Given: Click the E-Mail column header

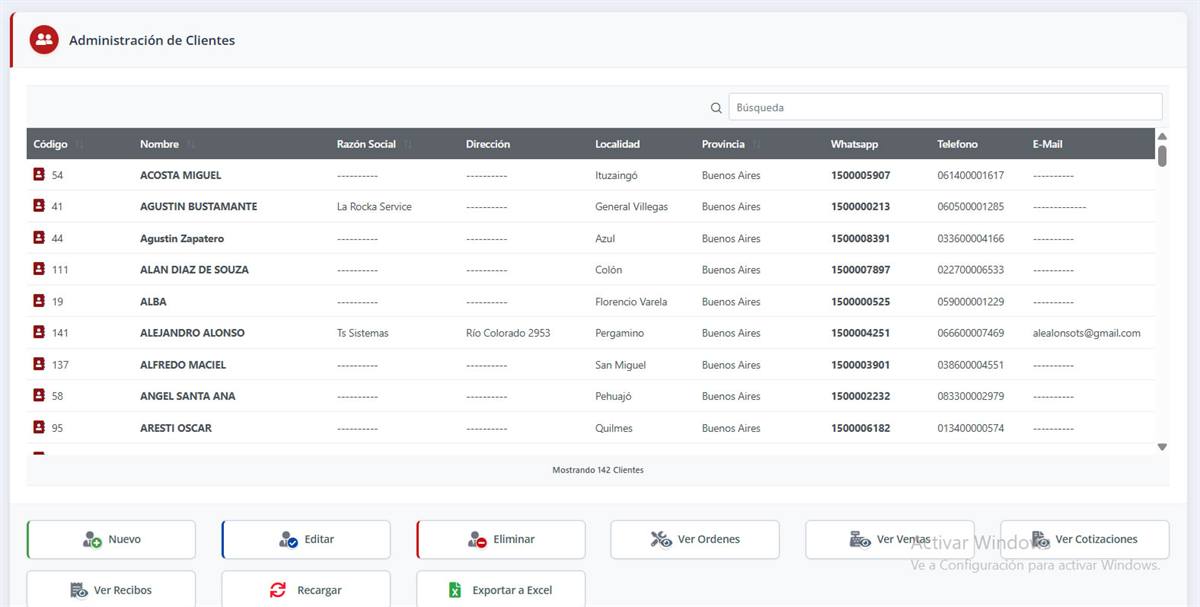Looking at the screenshot, I should [1047, 144].
